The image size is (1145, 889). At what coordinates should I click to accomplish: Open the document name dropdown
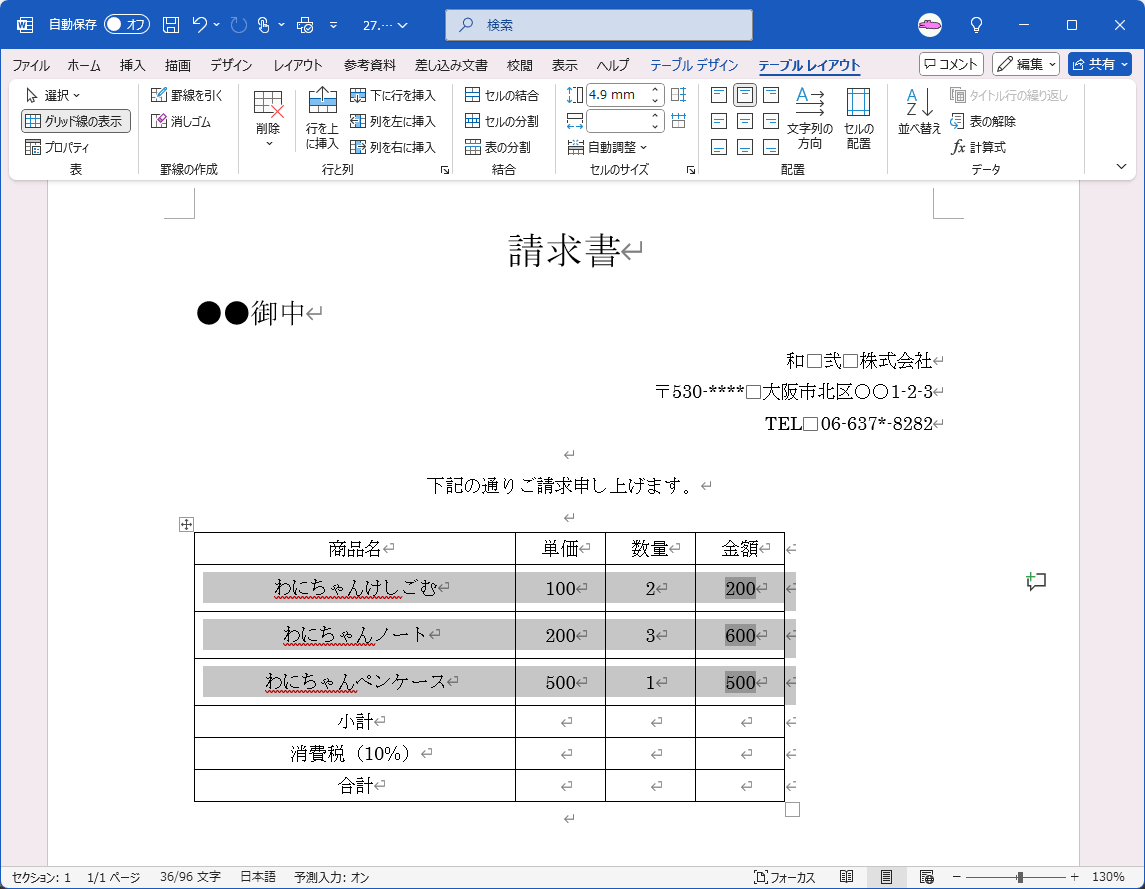coord(386,25)
